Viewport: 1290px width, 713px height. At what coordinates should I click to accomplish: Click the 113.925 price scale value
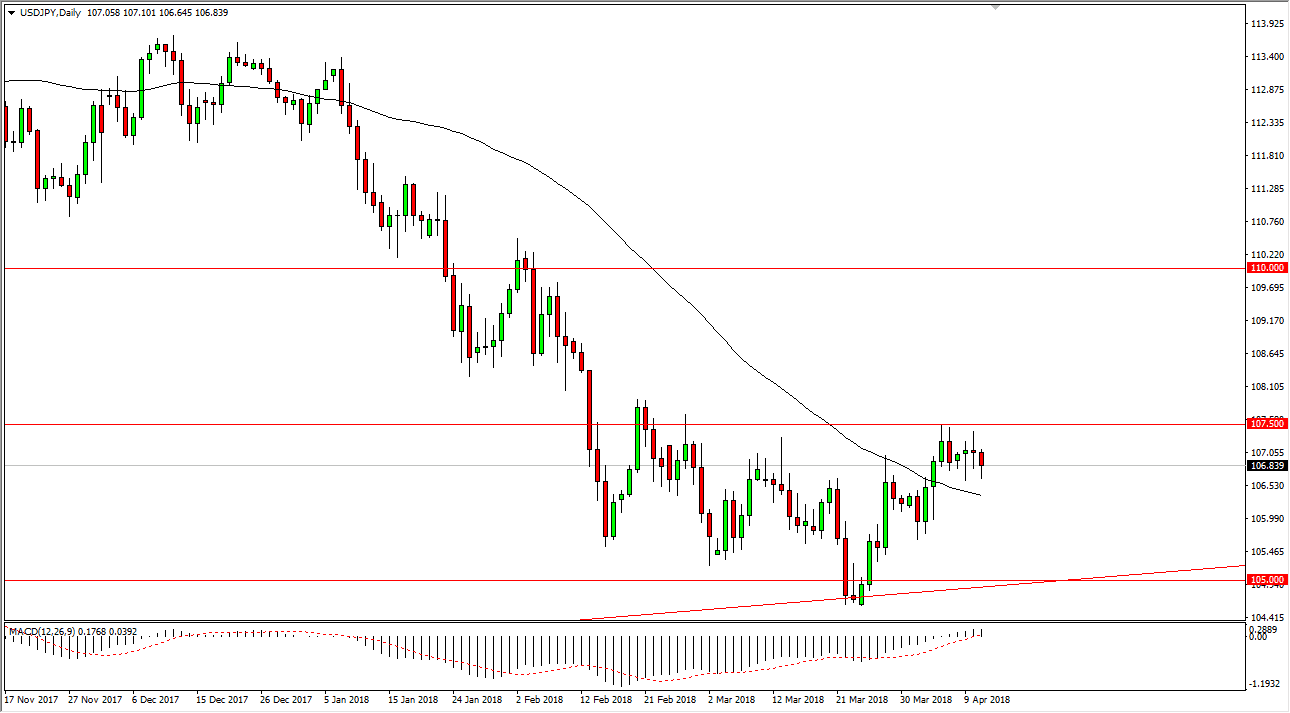[x=1267, y=24]
